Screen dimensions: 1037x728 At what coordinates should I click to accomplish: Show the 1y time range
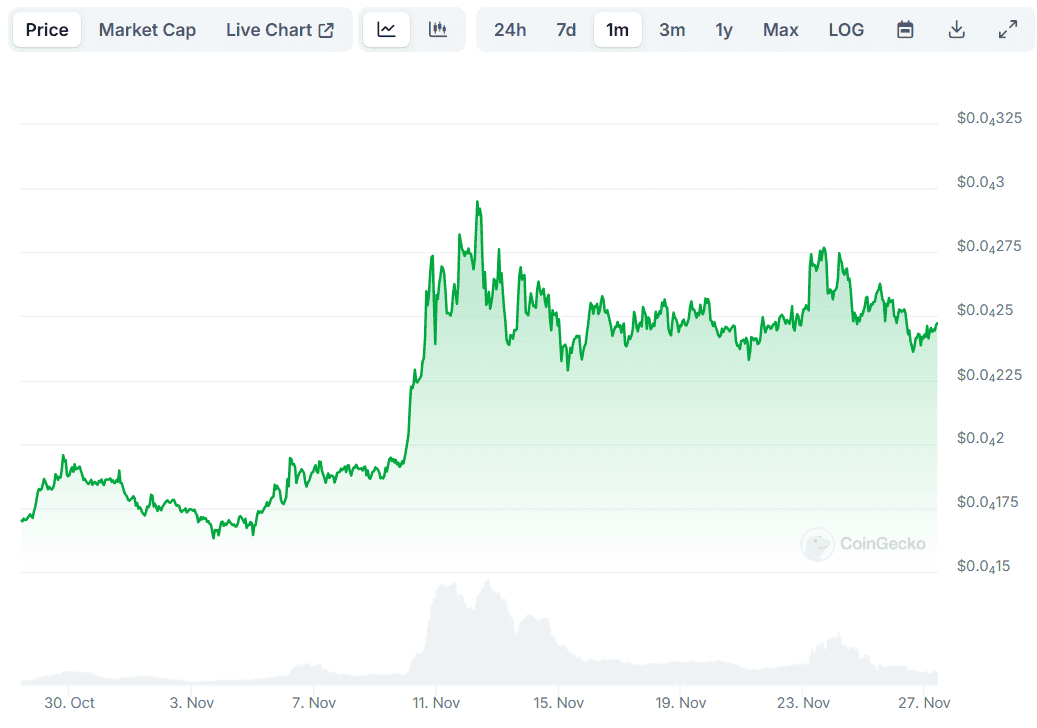click(x=724, y=30)
